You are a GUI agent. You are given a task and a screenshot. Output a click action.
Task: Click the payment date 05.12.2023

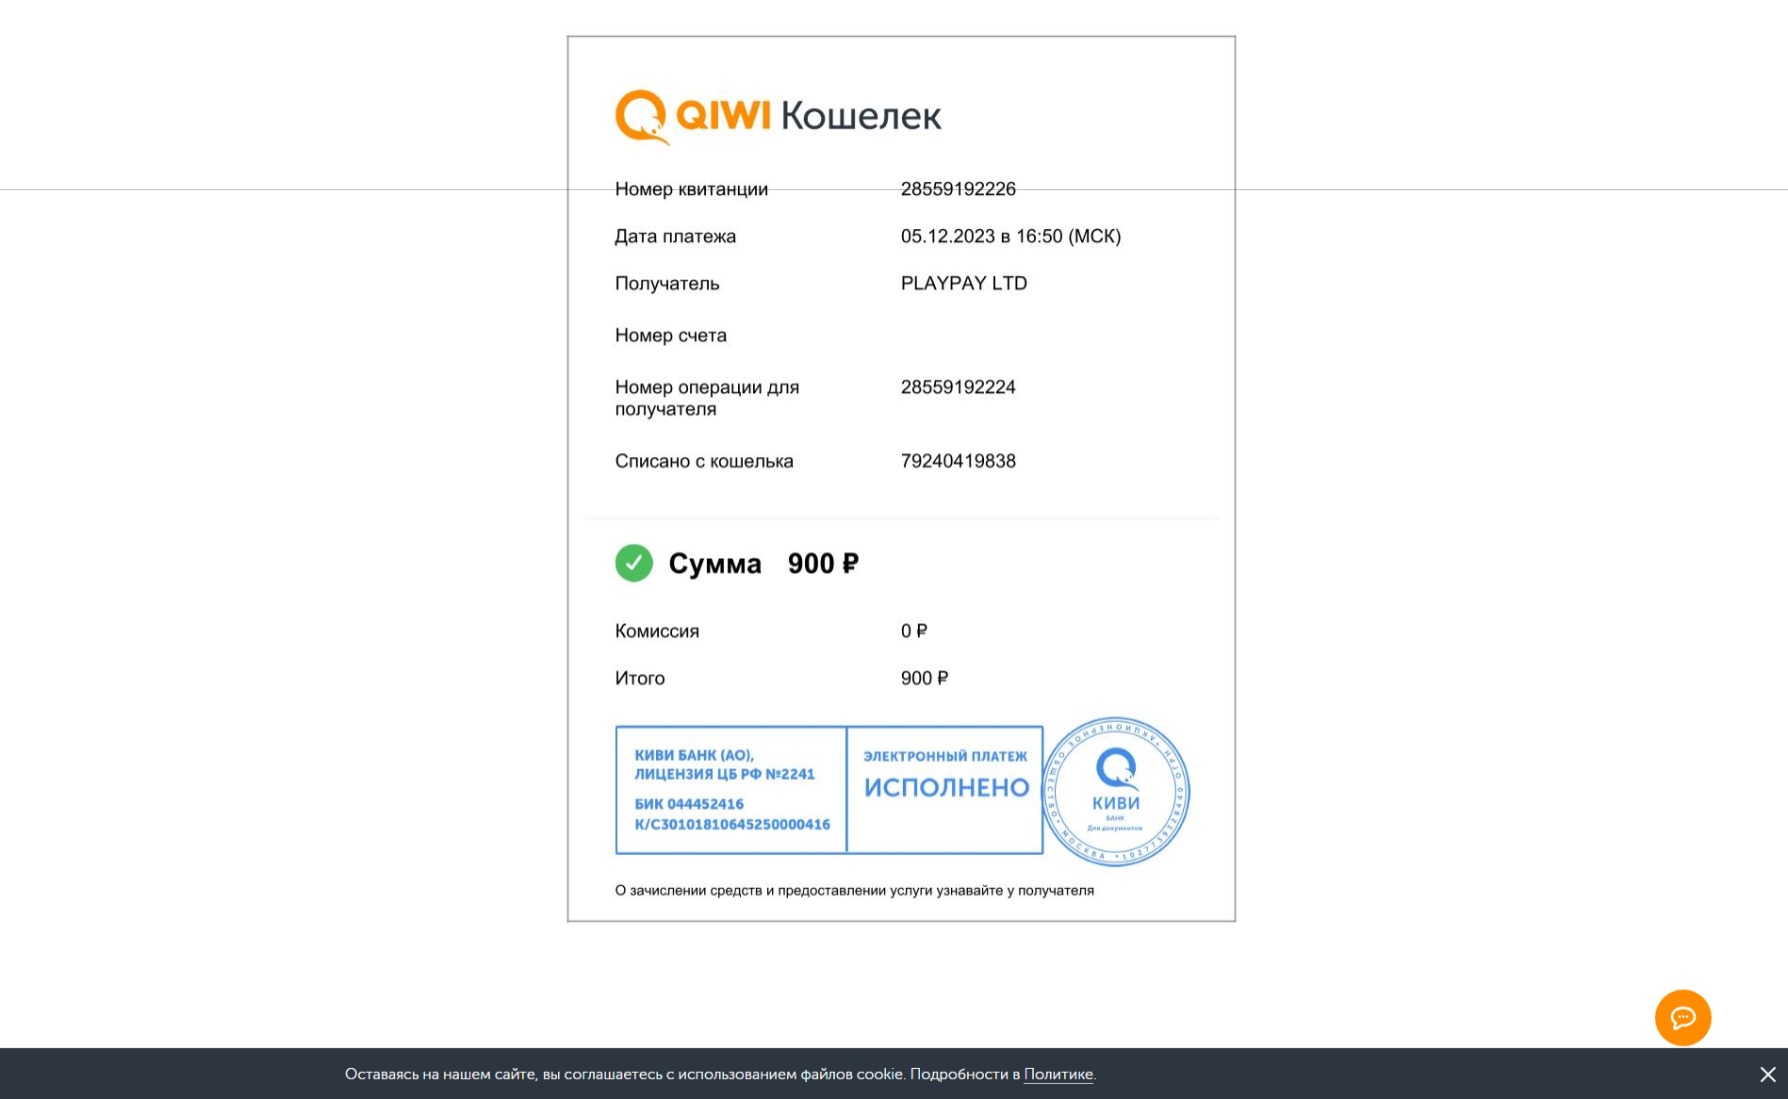pyautogui.click(x=1011, y=236)
